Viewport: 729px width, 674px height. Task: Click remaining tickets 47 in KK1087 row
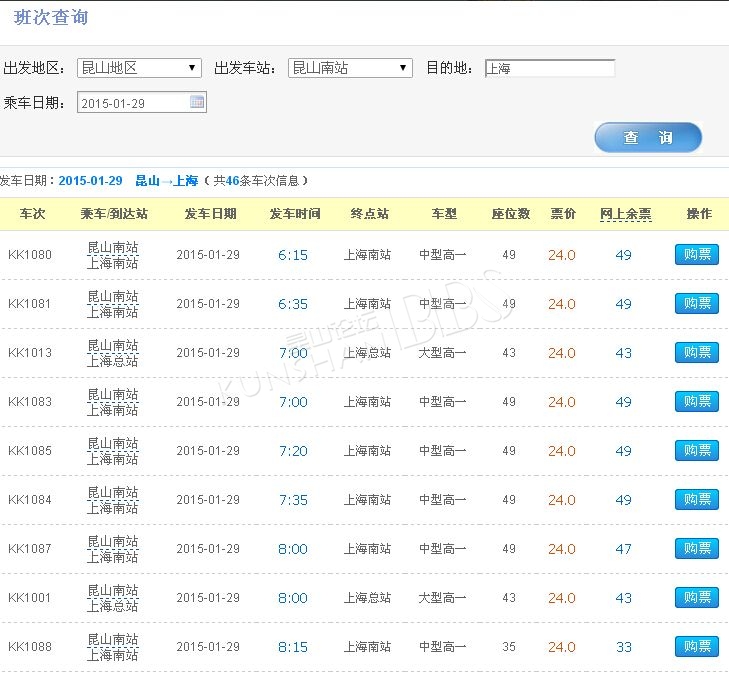pos(623,549)
